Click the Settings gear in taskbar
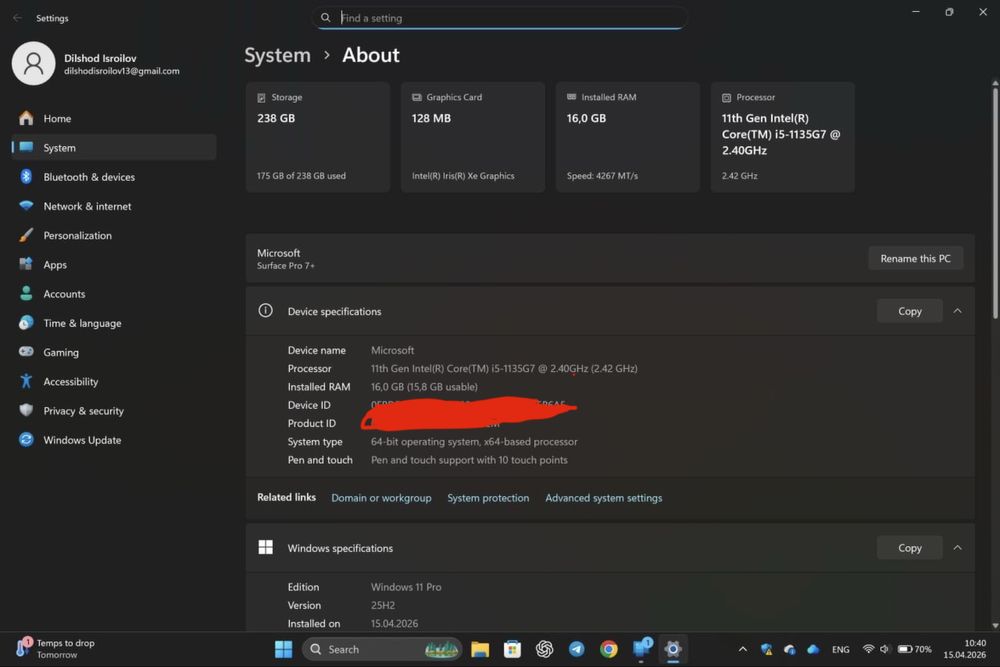Viewport: 1000px width, 667px height. [x=672, y=649]
